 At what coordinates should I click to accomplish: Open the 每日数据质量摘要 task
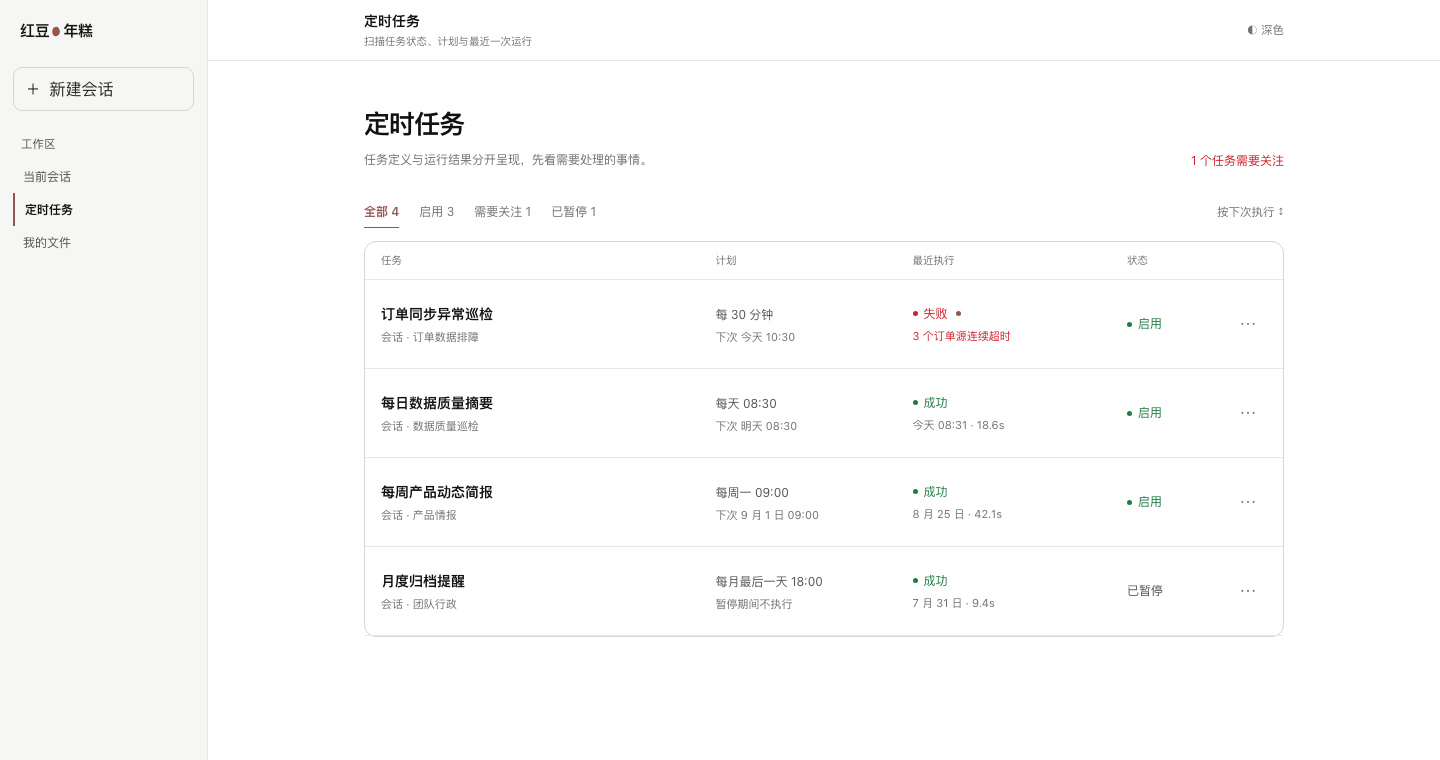coord(437,403)
